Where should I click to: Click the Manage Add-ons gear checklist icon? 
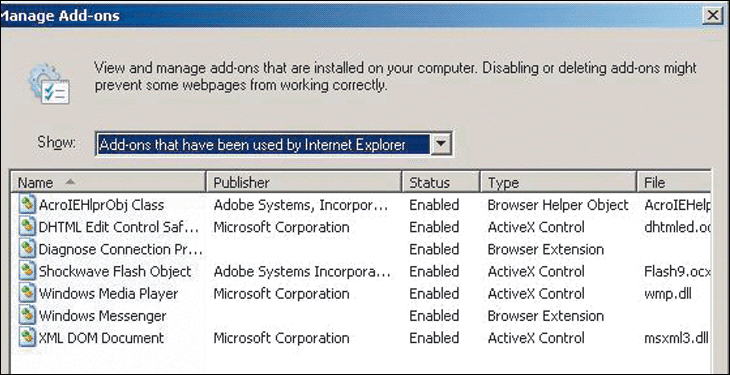(x=49, y=83)
